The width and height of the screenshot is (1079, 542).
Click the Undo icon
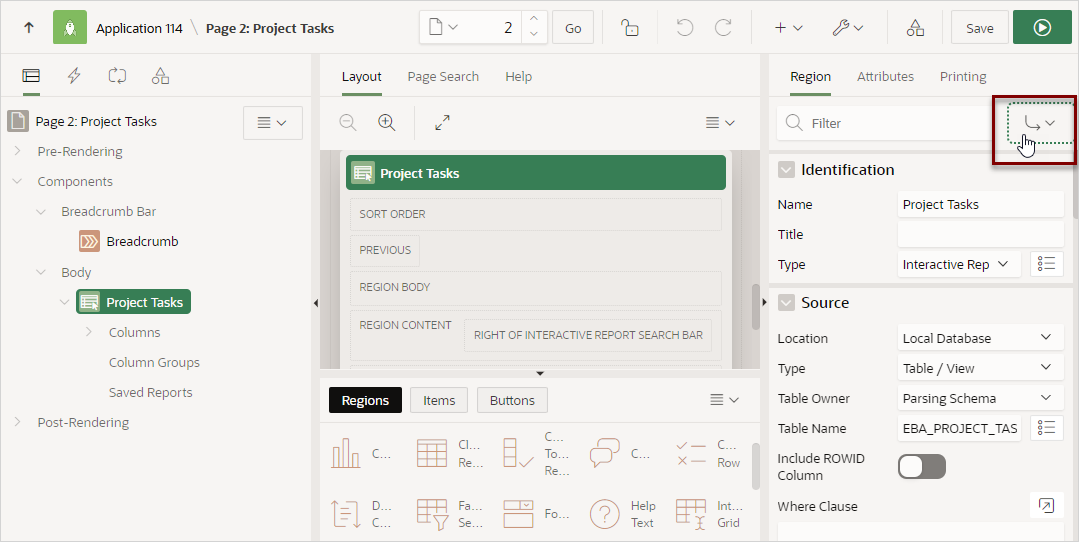coord(684,28)
